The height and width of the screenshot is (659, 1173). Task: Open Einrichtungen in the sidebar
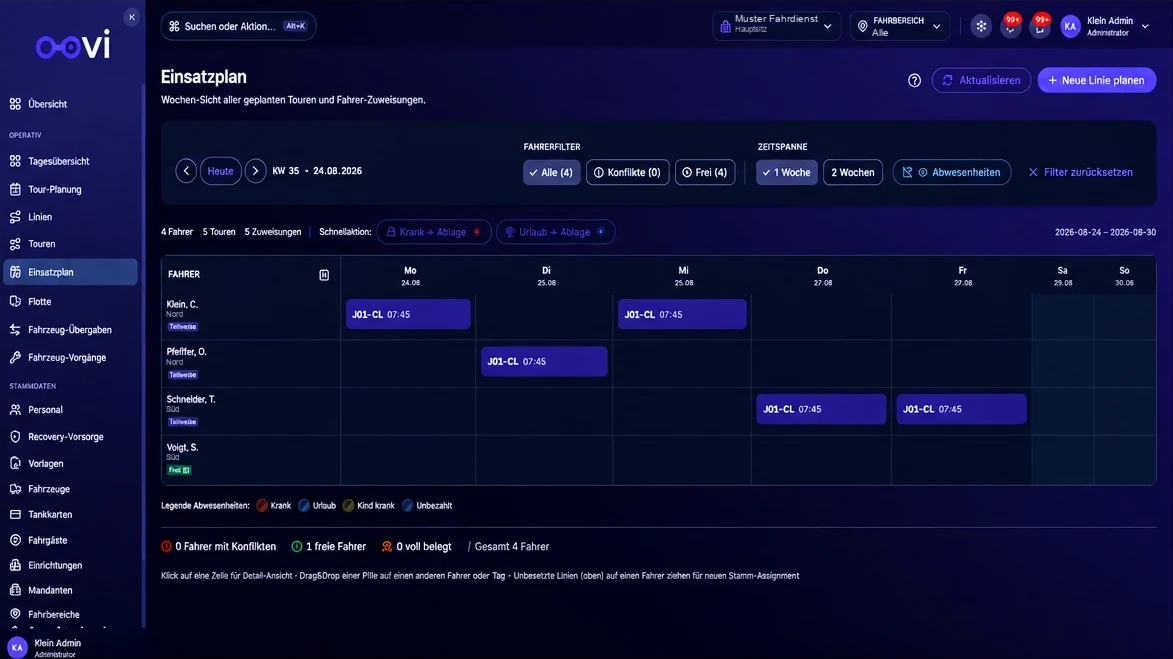(70, 565)
